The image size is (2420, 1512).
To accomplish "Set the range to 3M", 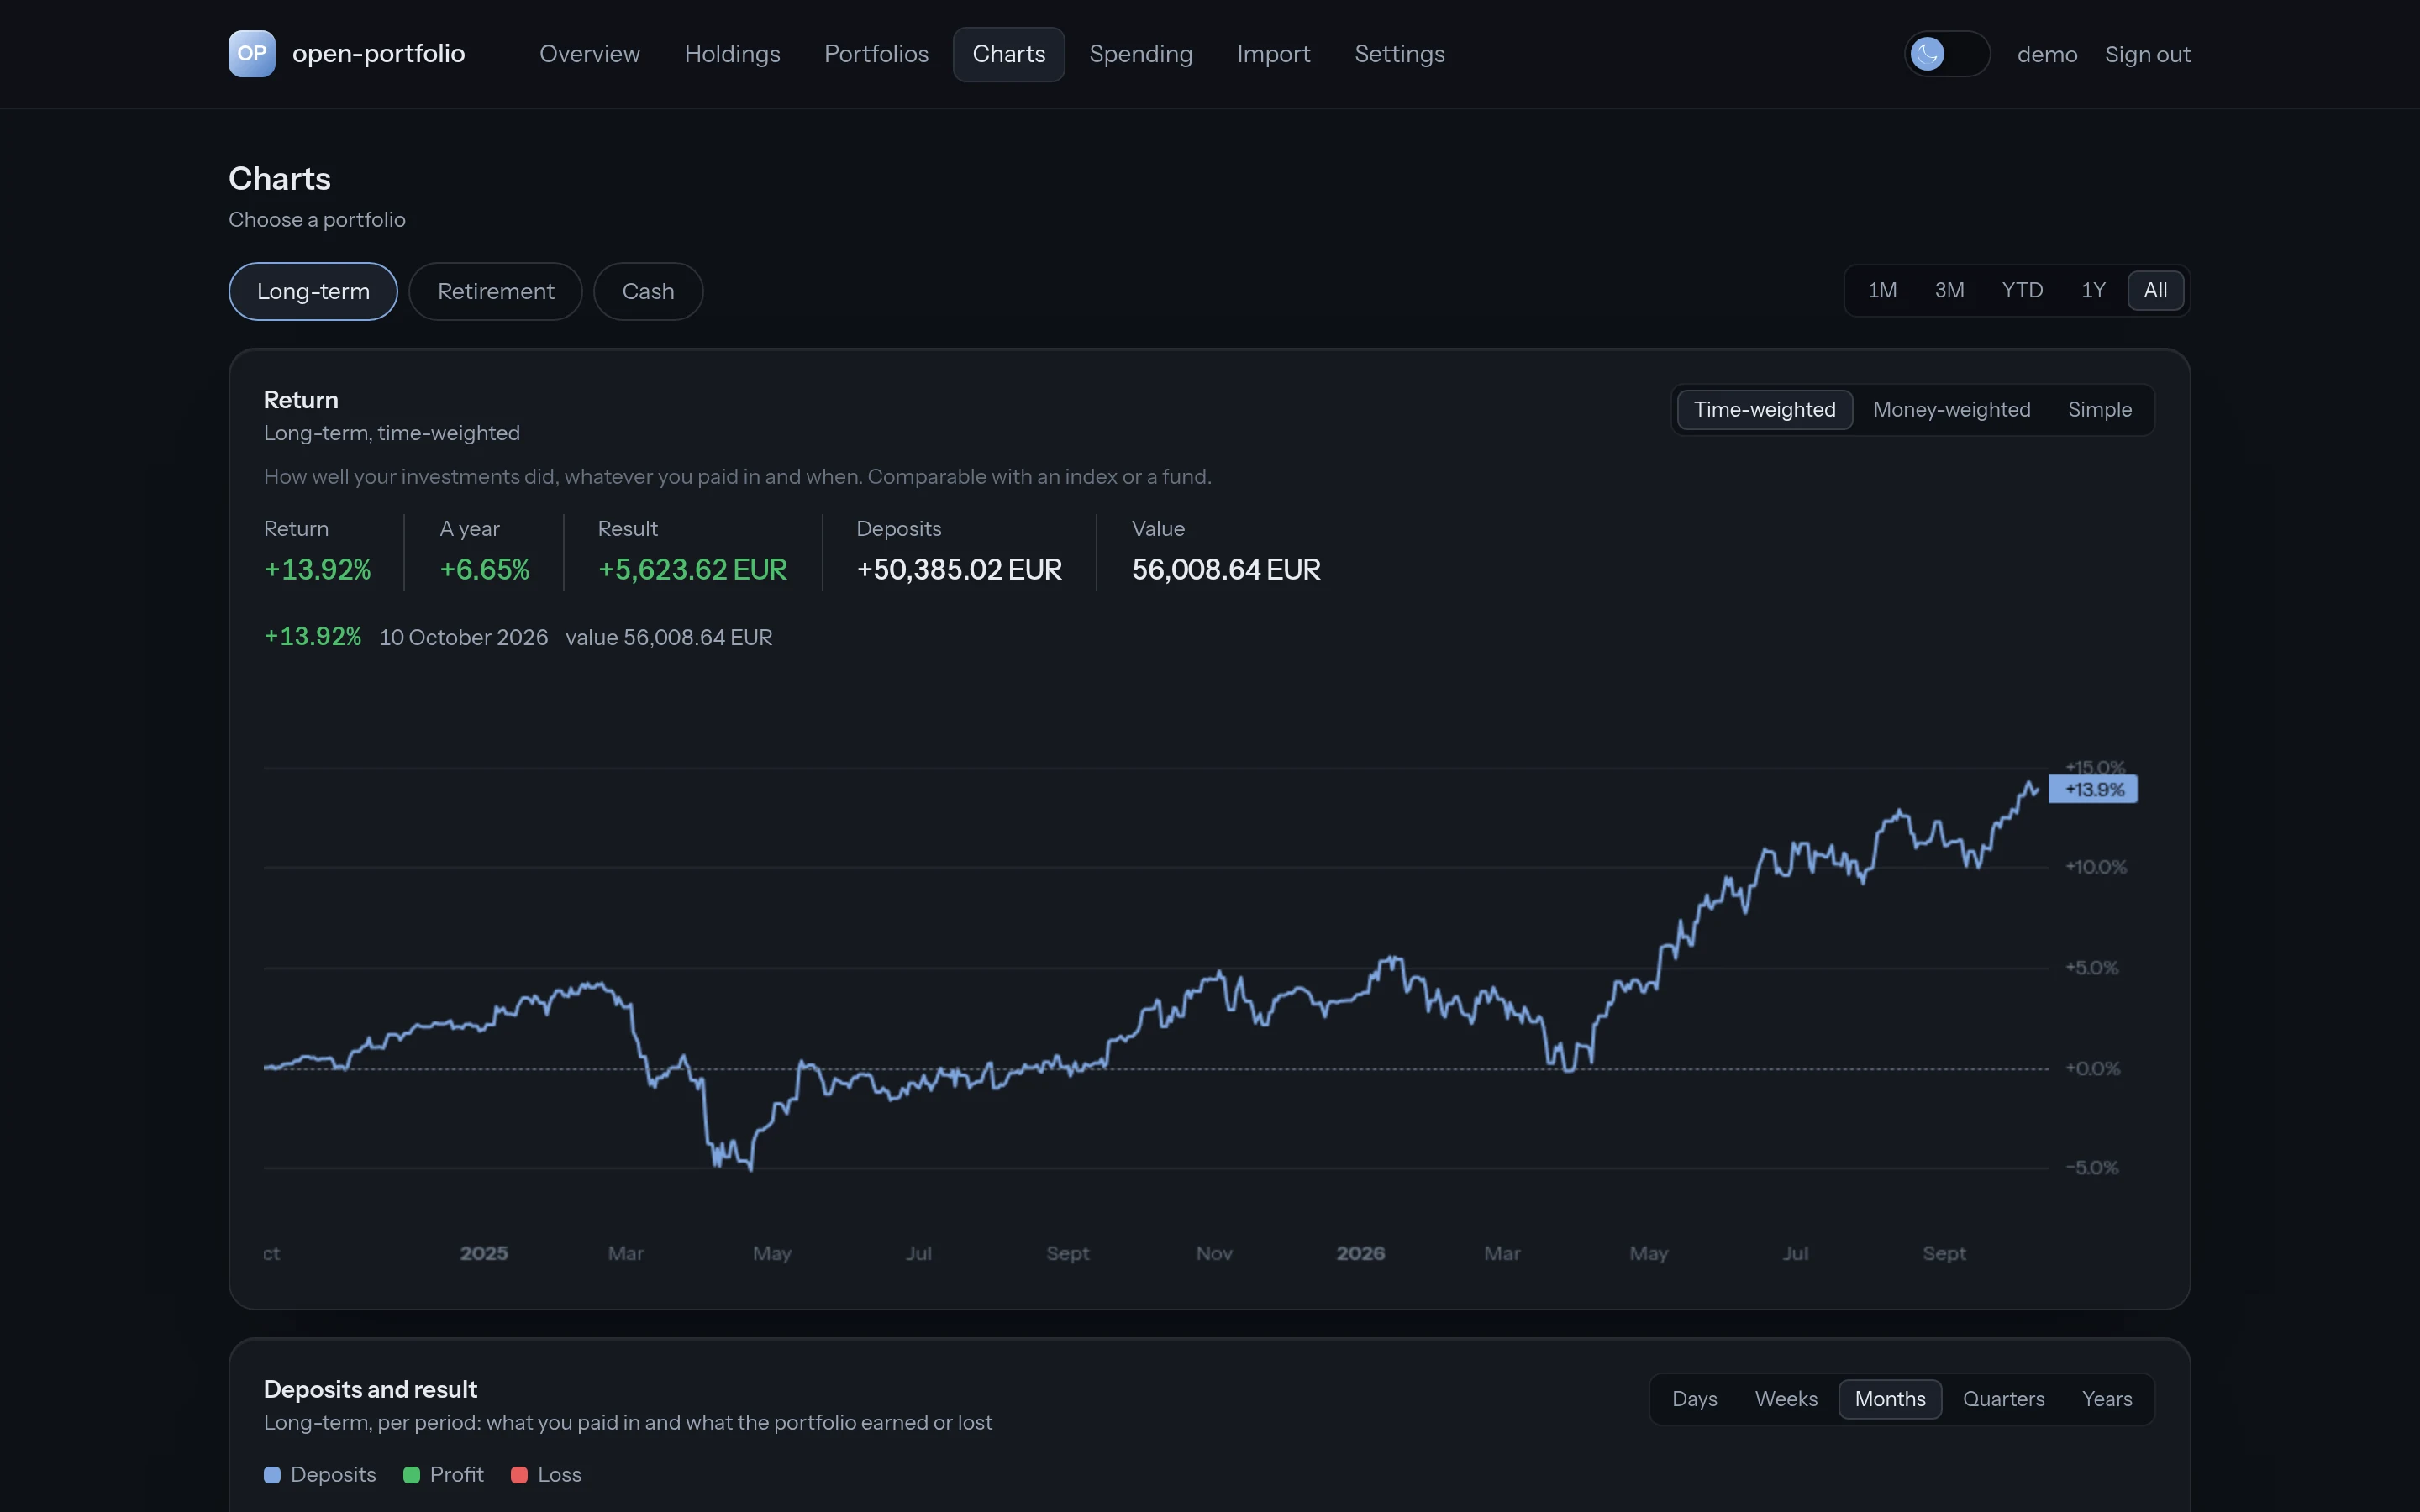I will (x=1949, y=290).
